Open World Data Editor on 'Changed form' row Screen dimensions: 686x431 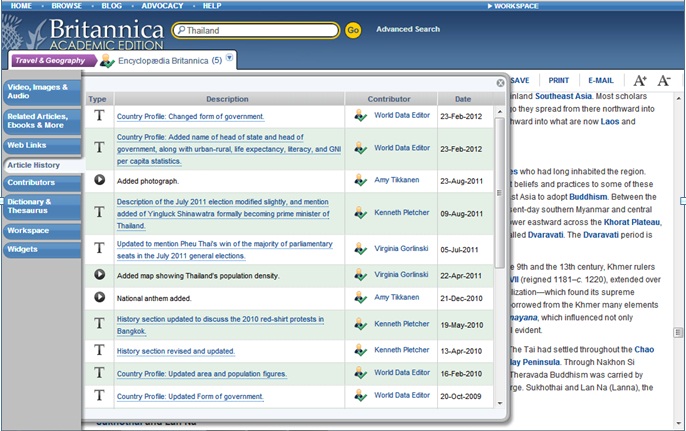point(402,116)
